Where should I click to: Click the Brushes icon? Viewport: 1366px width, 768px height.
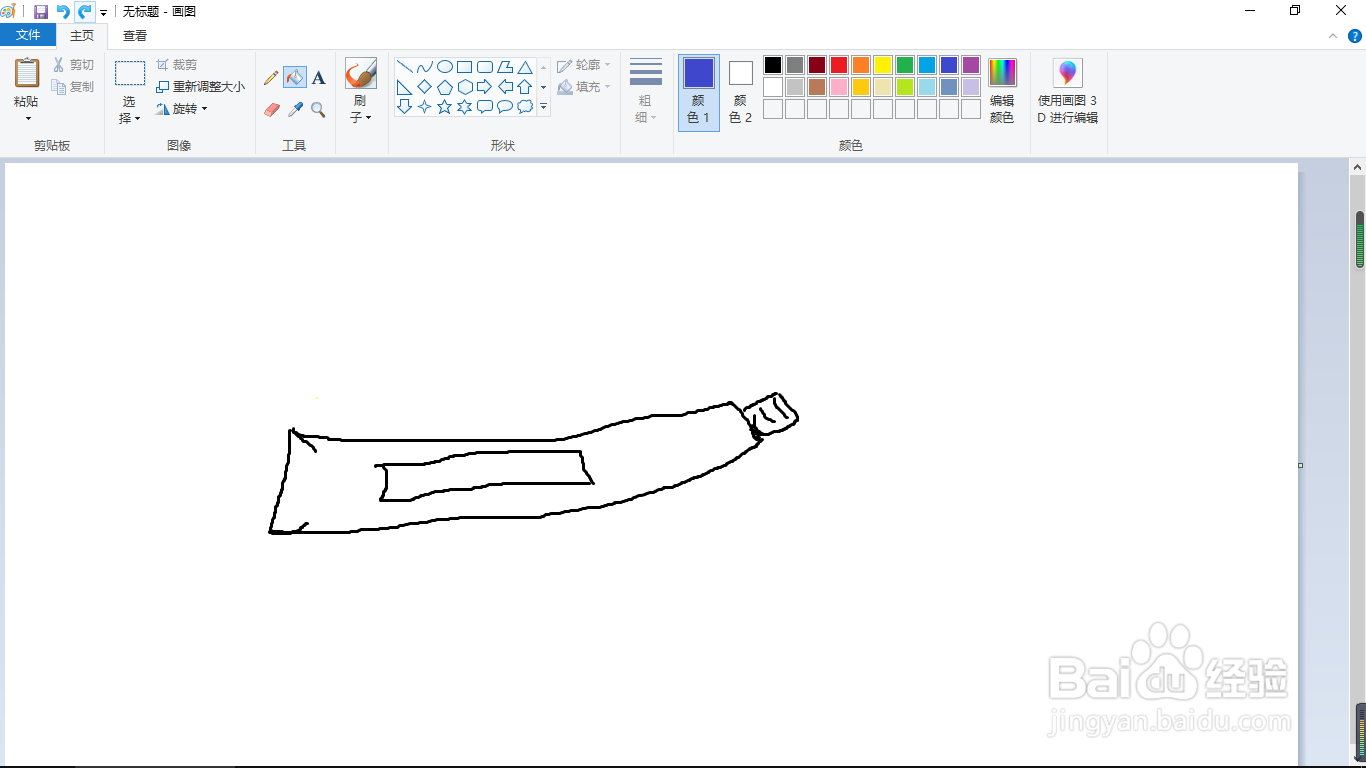coord(360,74)
